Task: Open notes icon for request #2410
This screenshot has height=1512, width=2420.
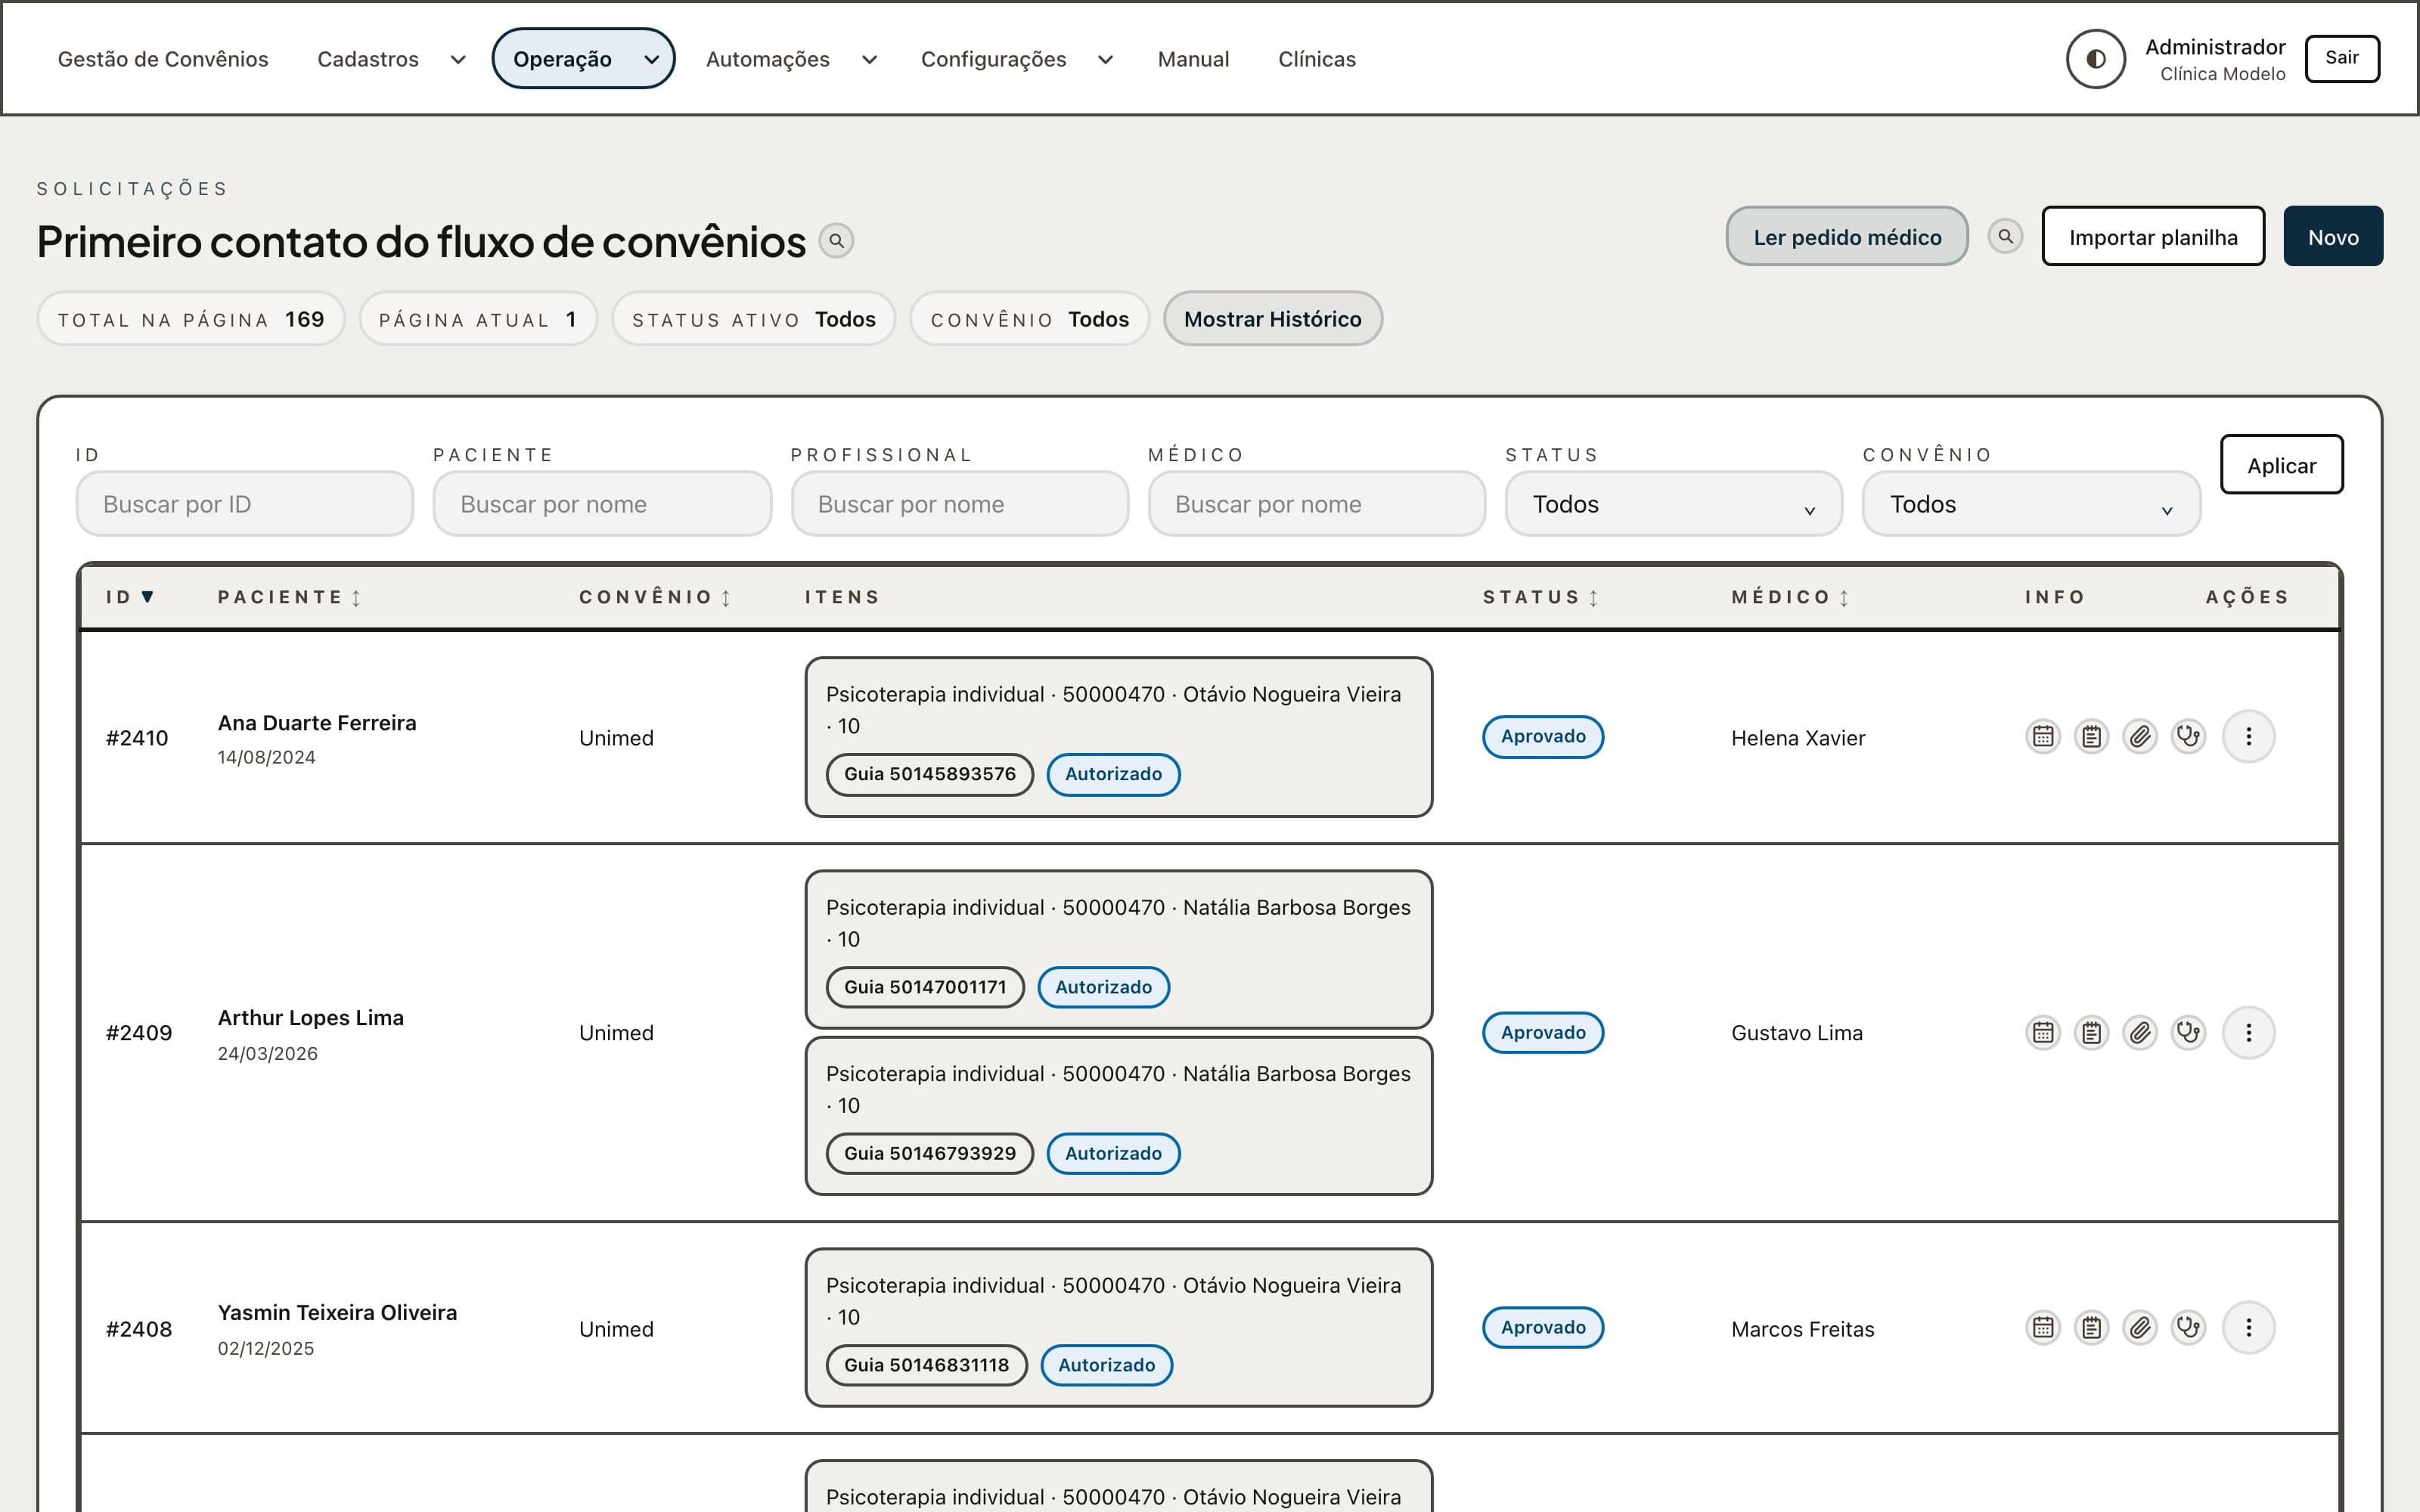Action: [x=2091, y=737]
